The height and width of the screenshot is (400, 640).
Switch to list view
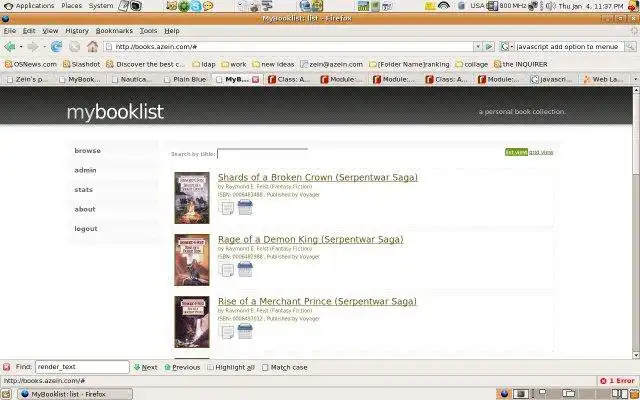point(516,152)
